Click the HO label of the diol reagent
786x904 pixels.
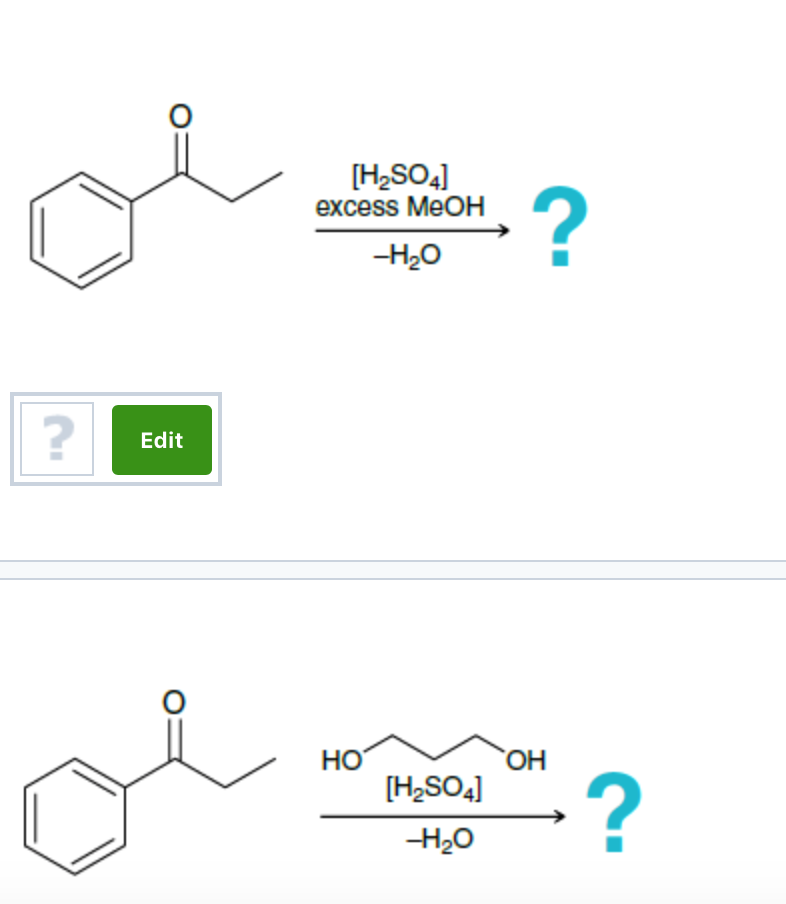pyautogui.click(x=341, y=760)
